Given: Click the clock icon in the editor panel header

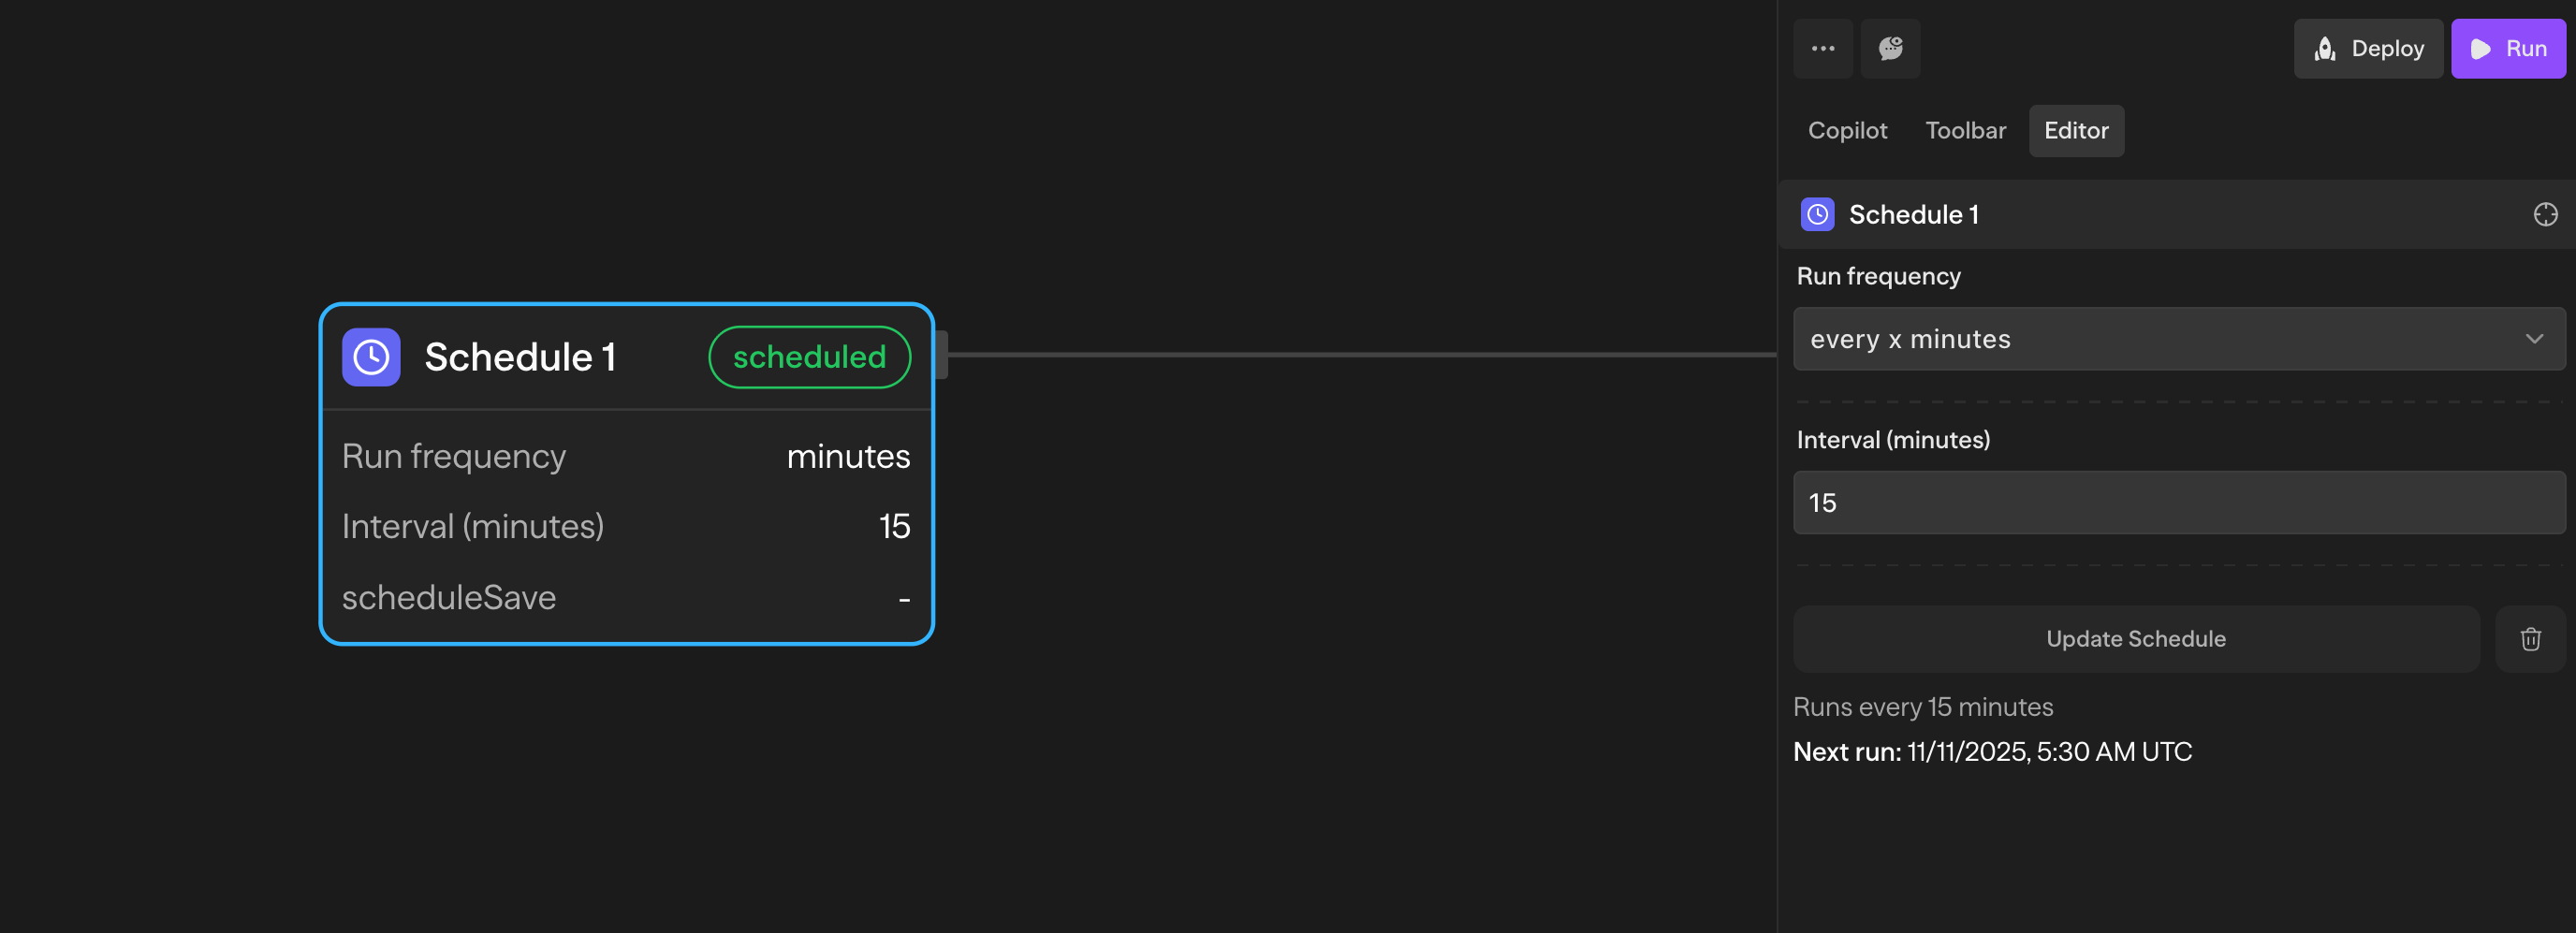Looking at the screenshot, I should tap(1817, 214).
